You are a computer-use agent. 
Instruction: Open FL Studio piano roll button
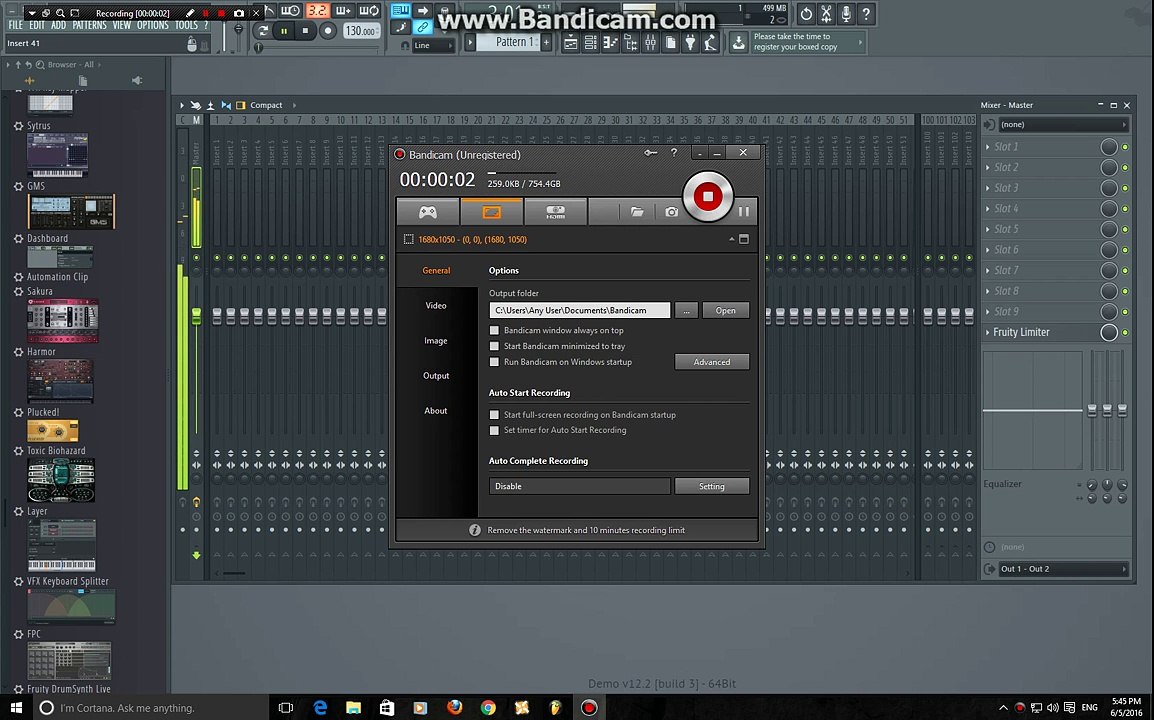(610, 43)
